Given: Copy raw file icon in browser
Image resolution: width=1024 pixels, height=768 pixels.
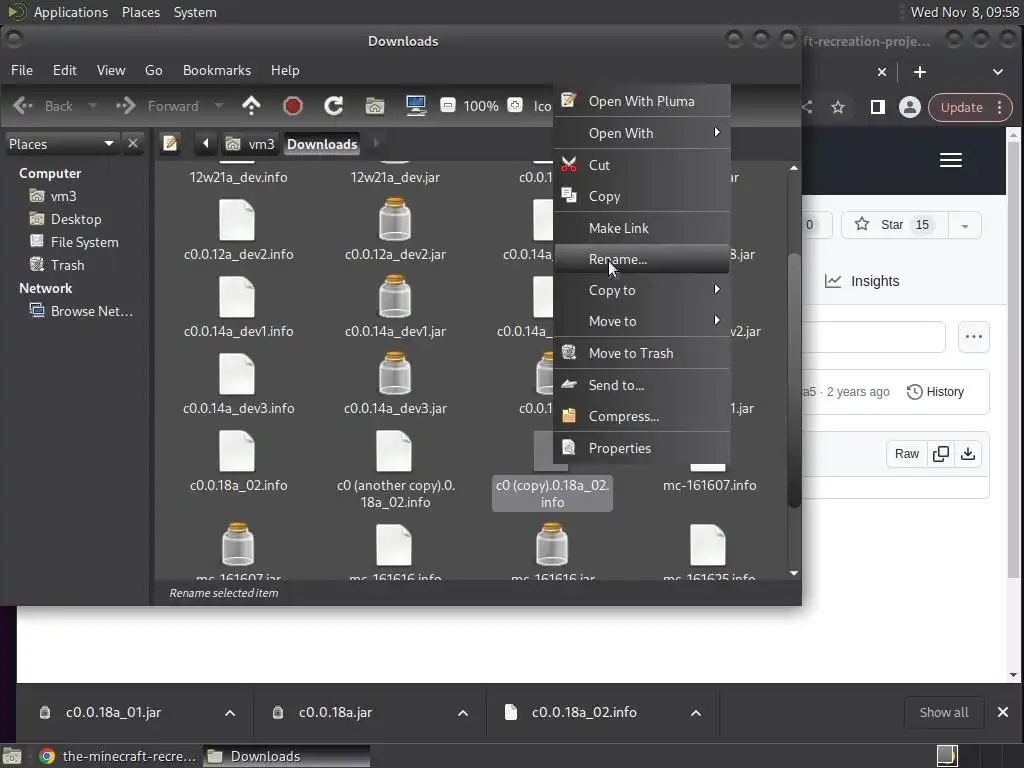Looking at the screenshot, I should point(941,453).
